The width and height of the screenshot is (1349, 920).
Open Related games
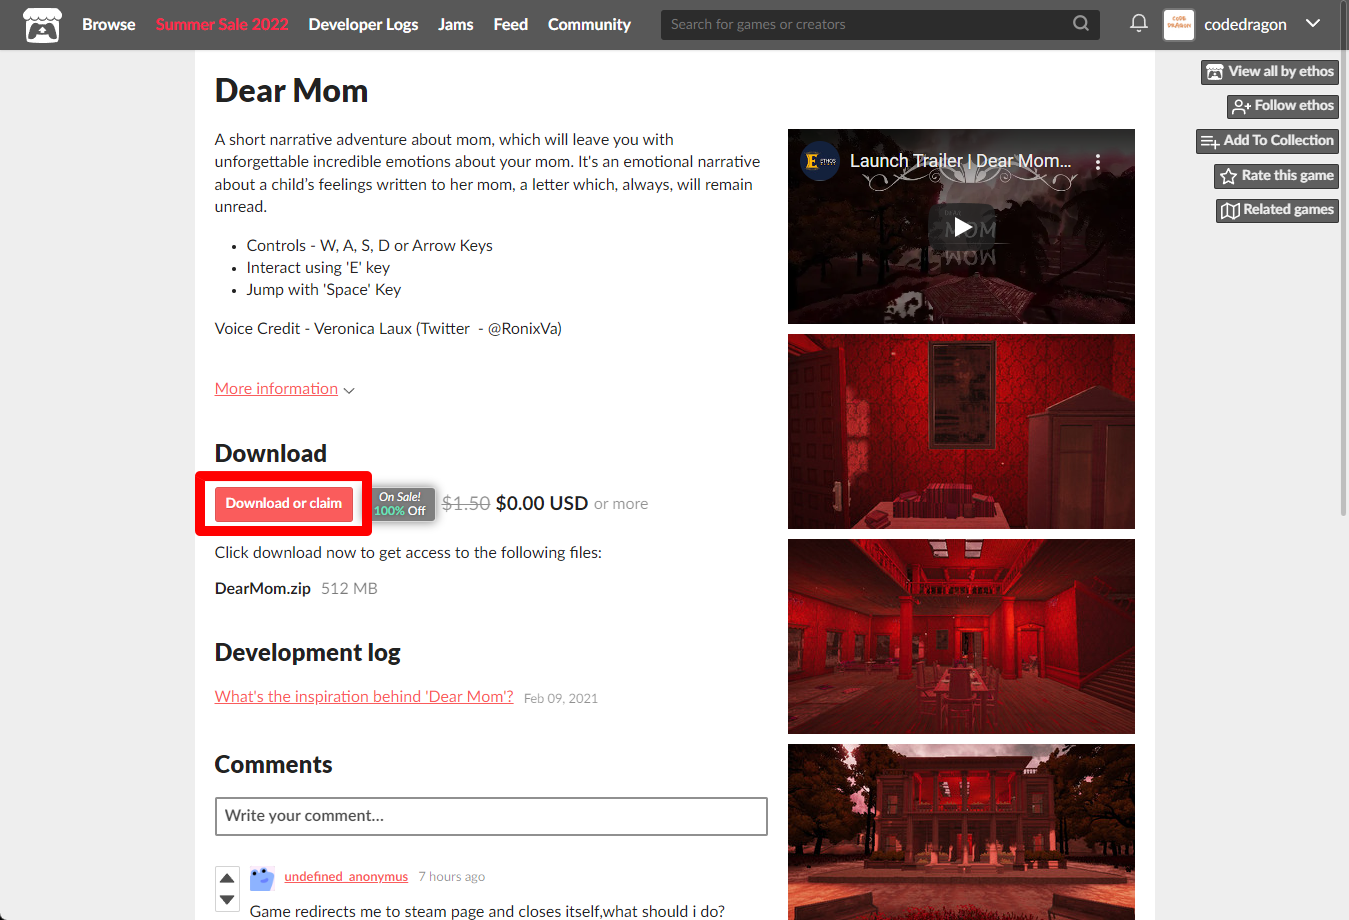[x=1277, y=210]
